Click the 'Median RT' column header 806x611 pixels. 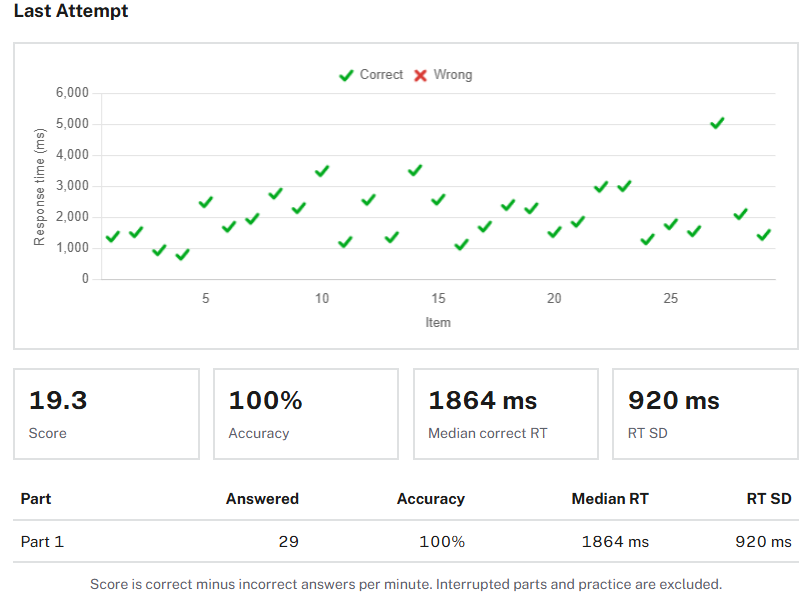[x=610, y=498]
